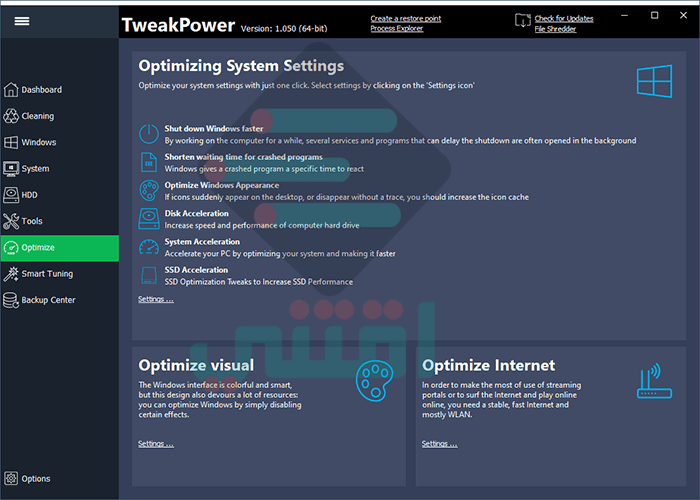This screenshot has width=700, height=500.
Task: Click Create a restore point link
Action: (405, 18)
